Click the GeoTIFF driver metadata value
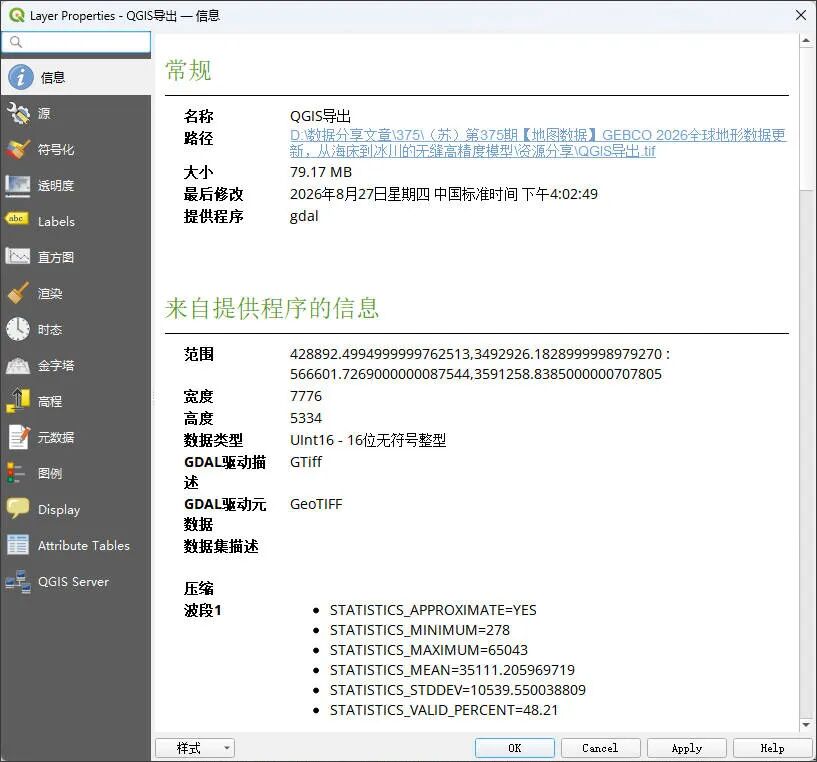The image size is (817, 762). [316, 504]
